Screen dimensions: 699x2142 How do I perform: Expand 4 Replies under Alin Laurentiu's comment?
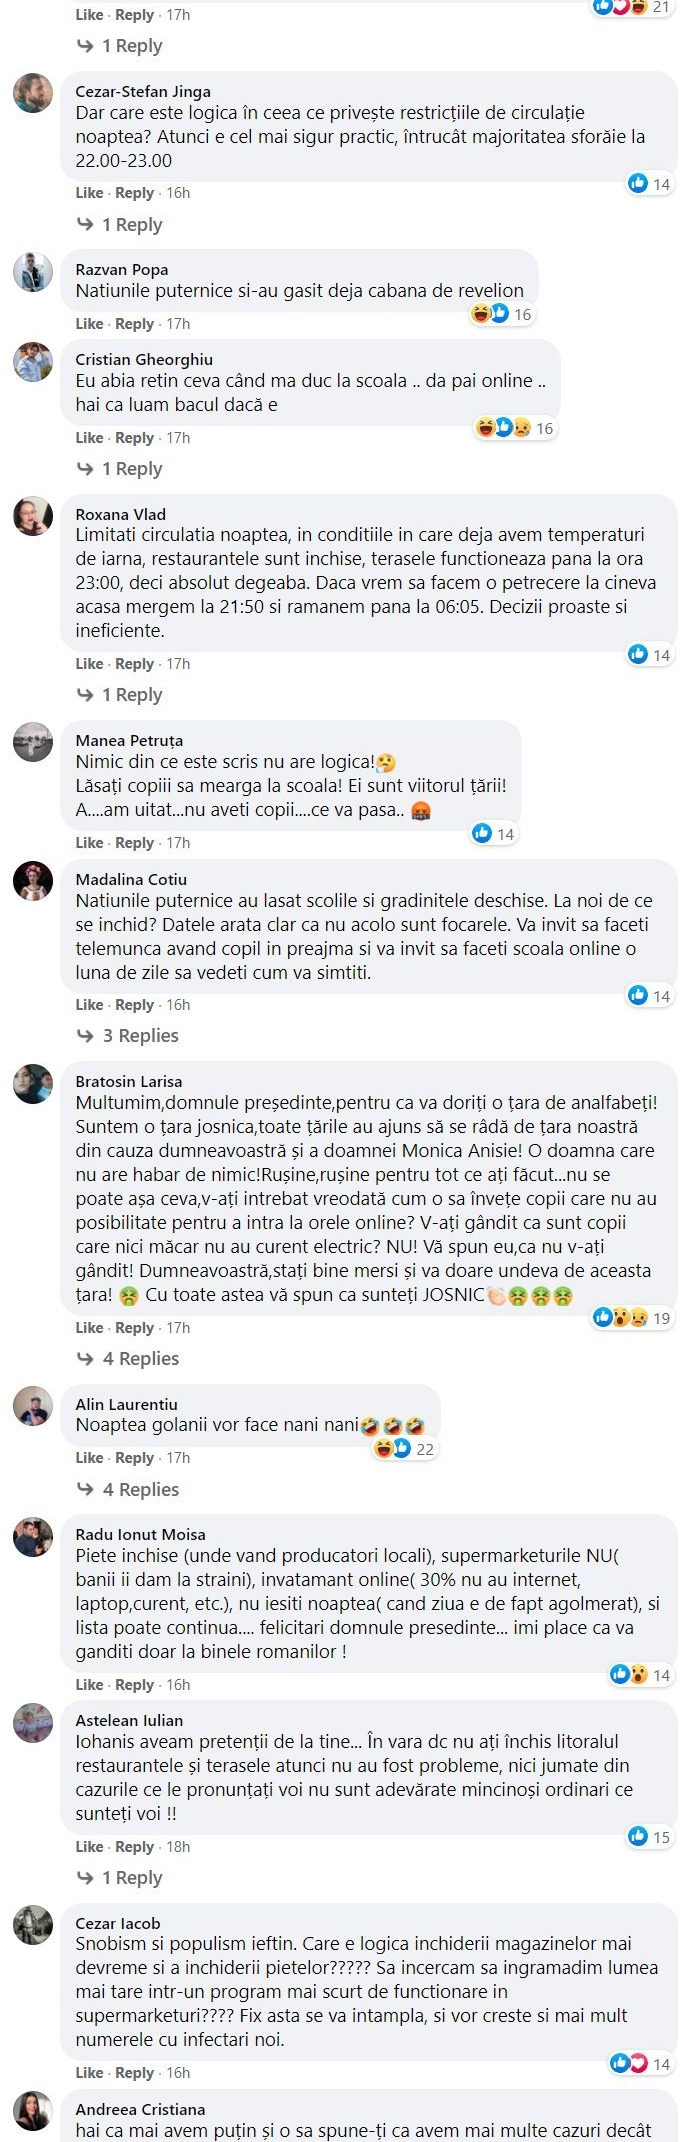tap(128, 1490)
